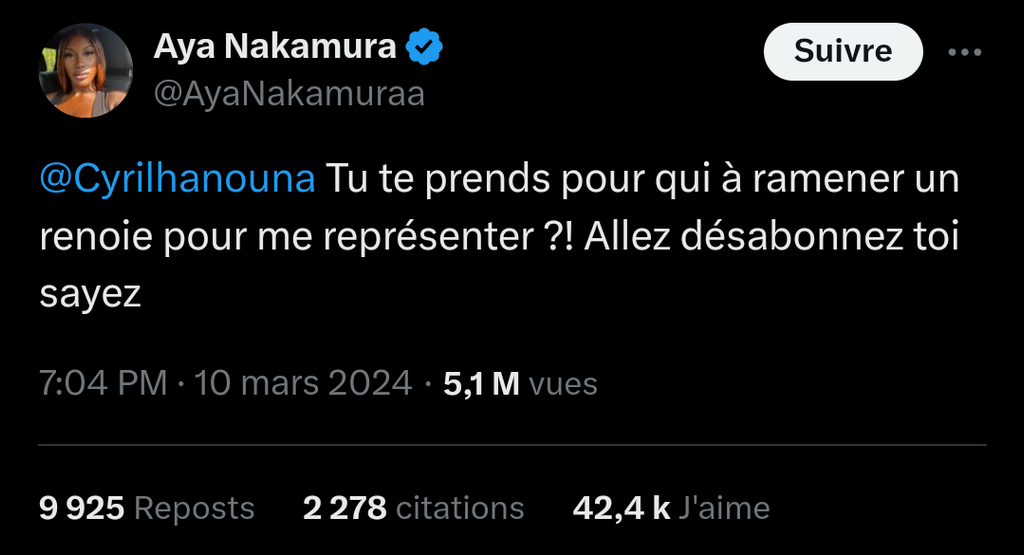Open the J'aime likes label
The height and width of the screenshot is (555, 1024).
tap(724, 508)
